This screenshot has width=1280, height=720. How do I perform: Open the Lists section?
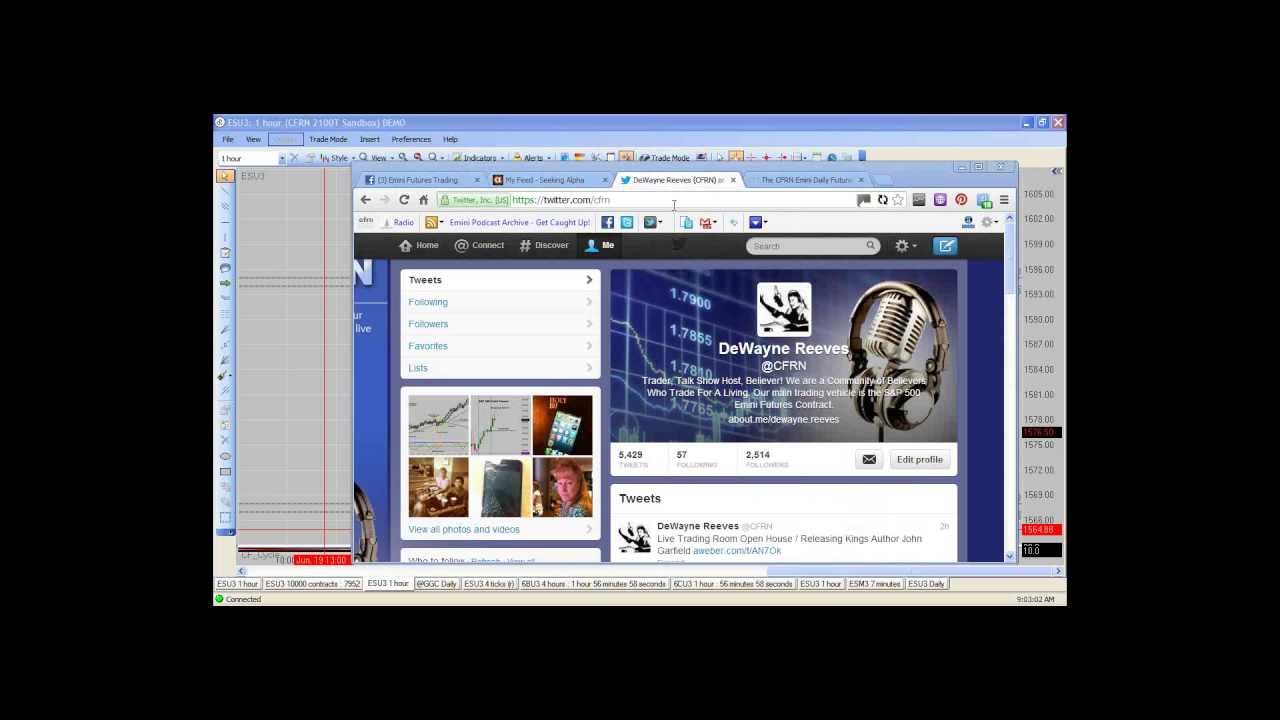tap(500, 368)
